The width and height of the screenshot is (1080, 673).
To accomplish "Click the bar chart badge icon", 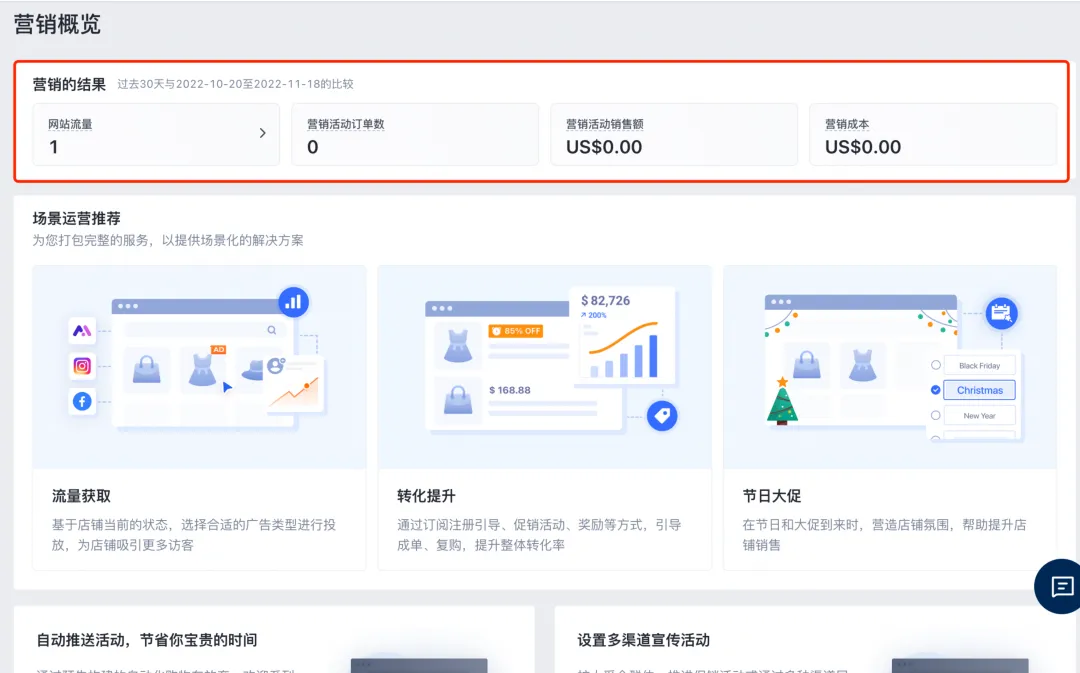I will [x=293, y=302].
